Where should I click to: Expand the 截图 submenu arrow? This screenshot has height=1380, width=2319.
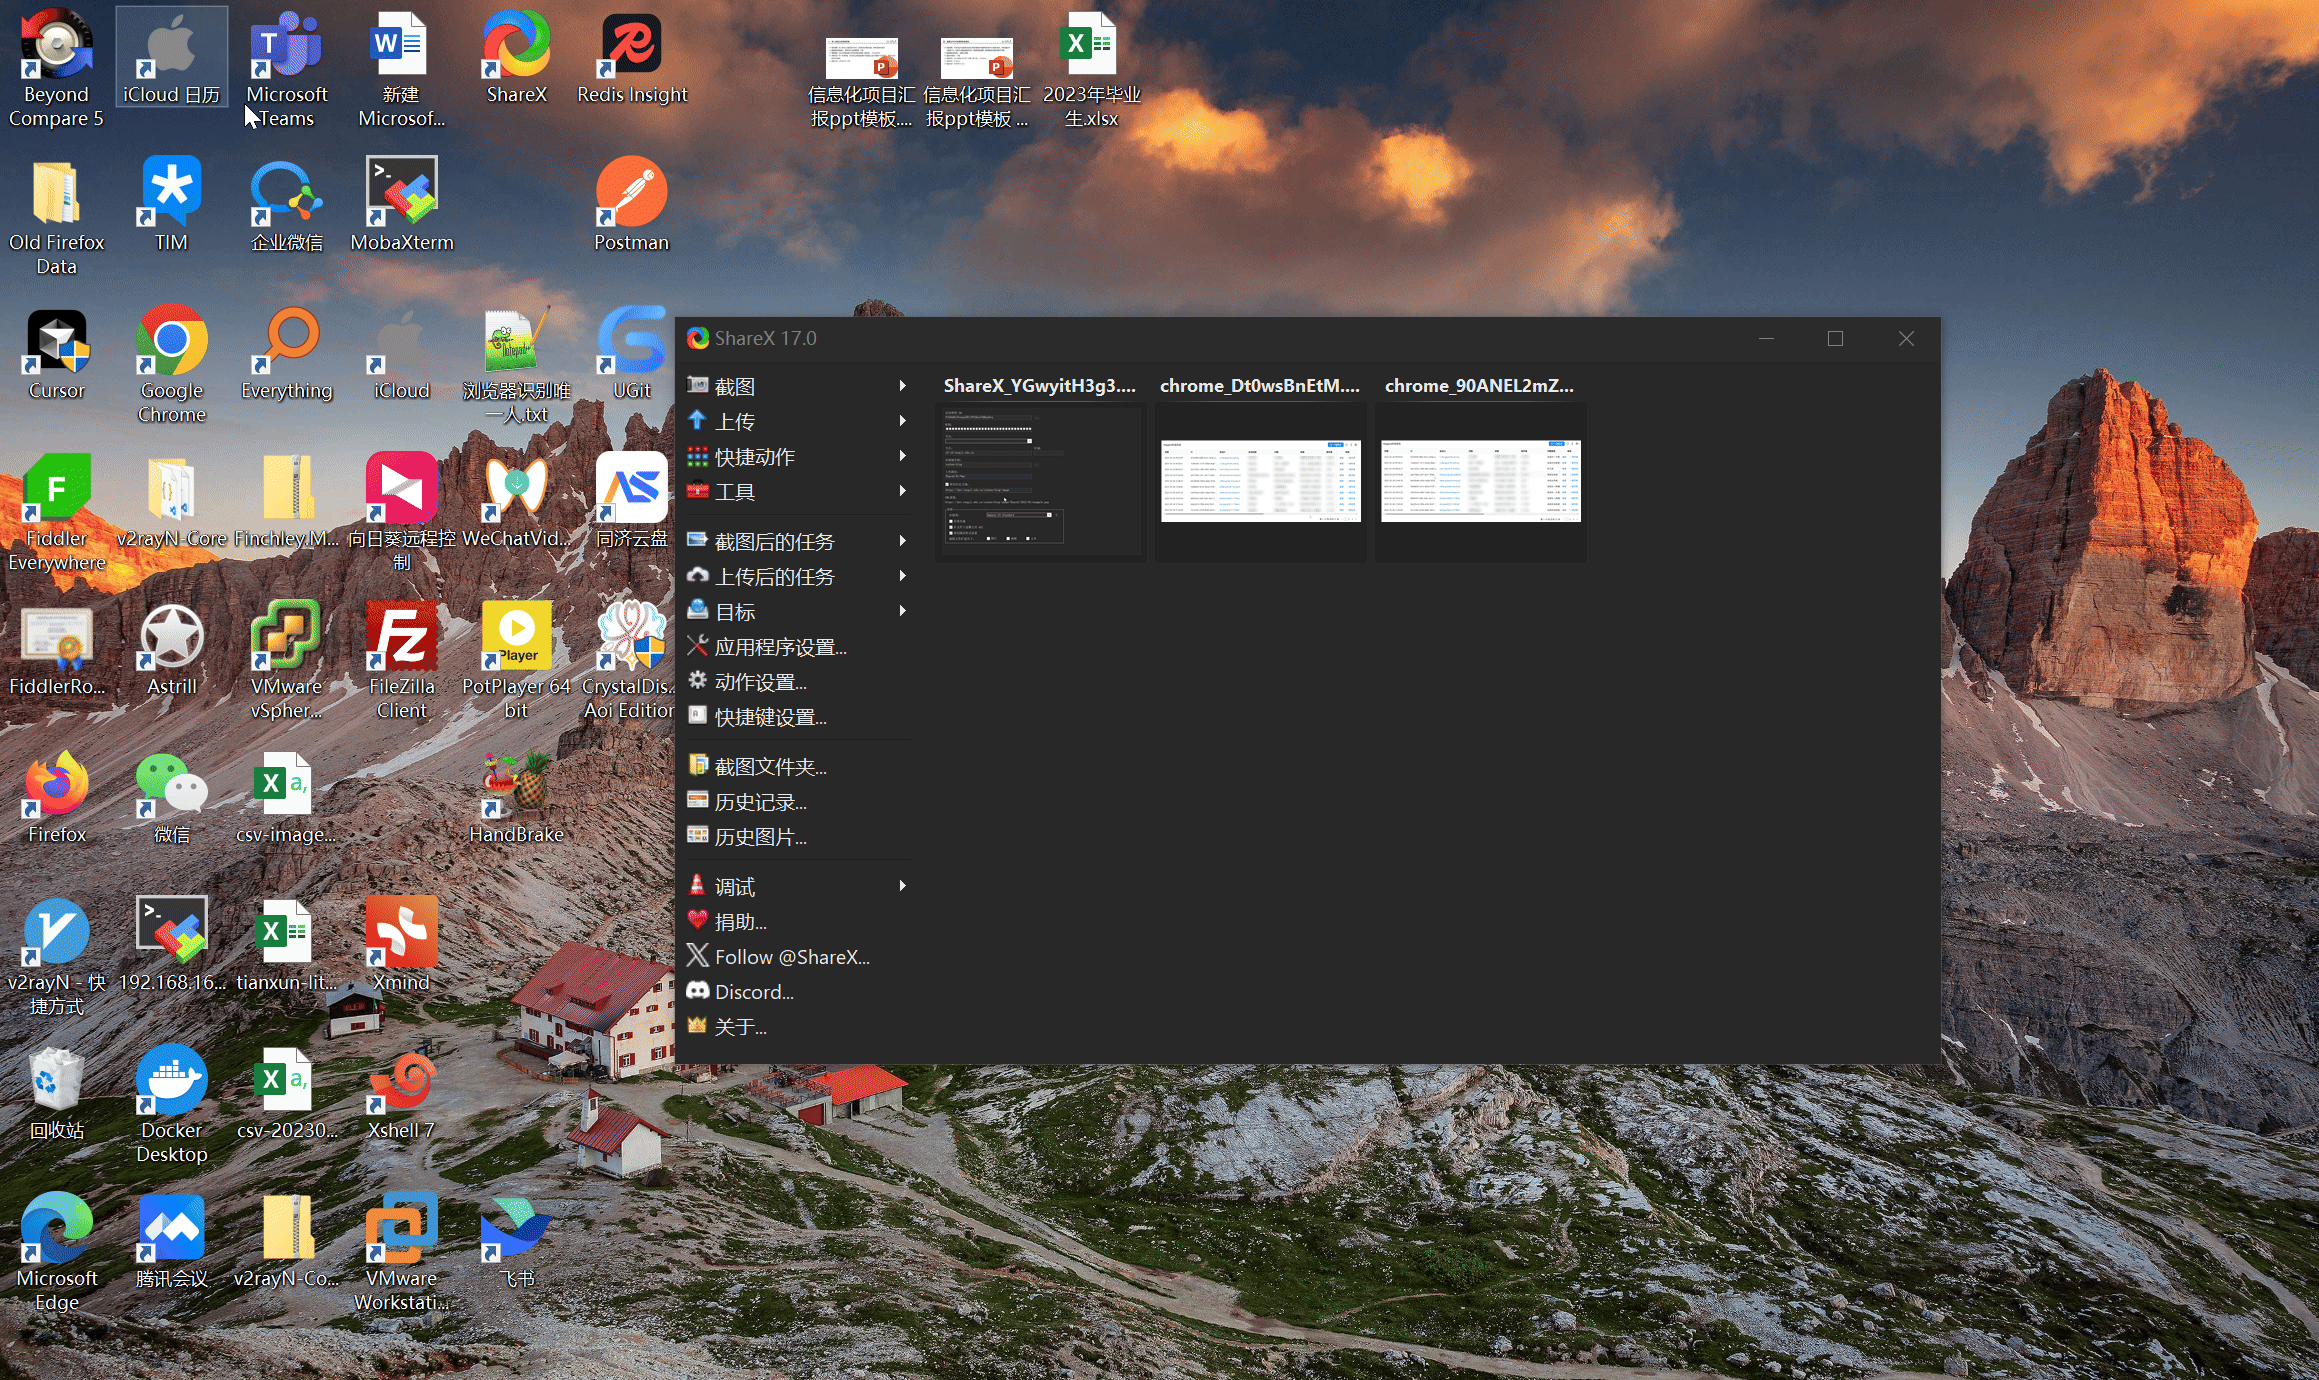tap(902, 386)
